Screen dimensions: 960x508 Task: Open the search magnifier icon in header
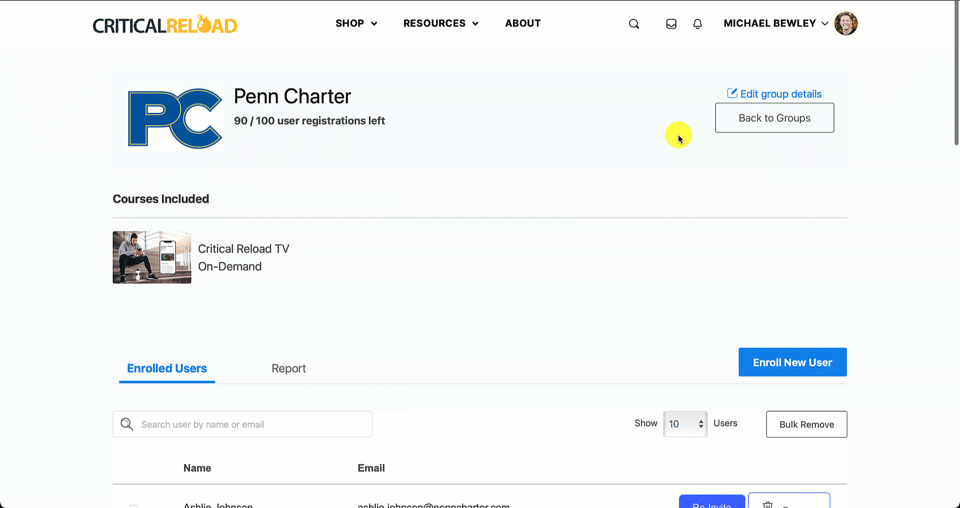(x=634, y=24)
